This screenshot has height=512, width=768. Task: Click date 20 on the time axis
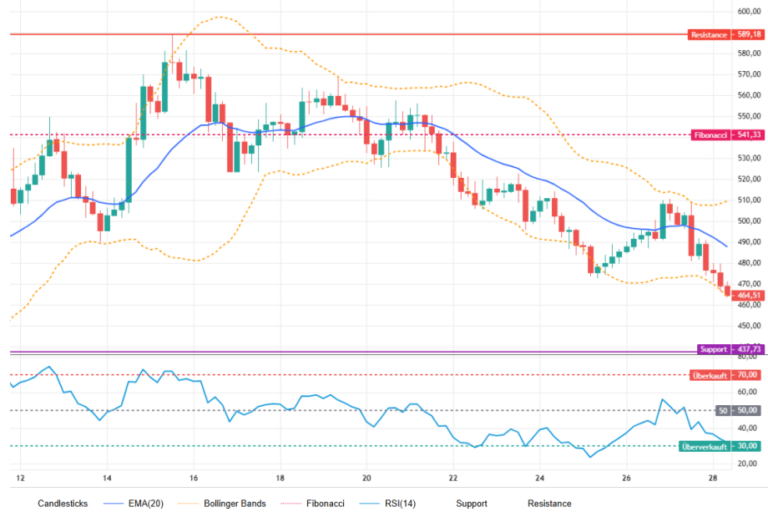366,478
